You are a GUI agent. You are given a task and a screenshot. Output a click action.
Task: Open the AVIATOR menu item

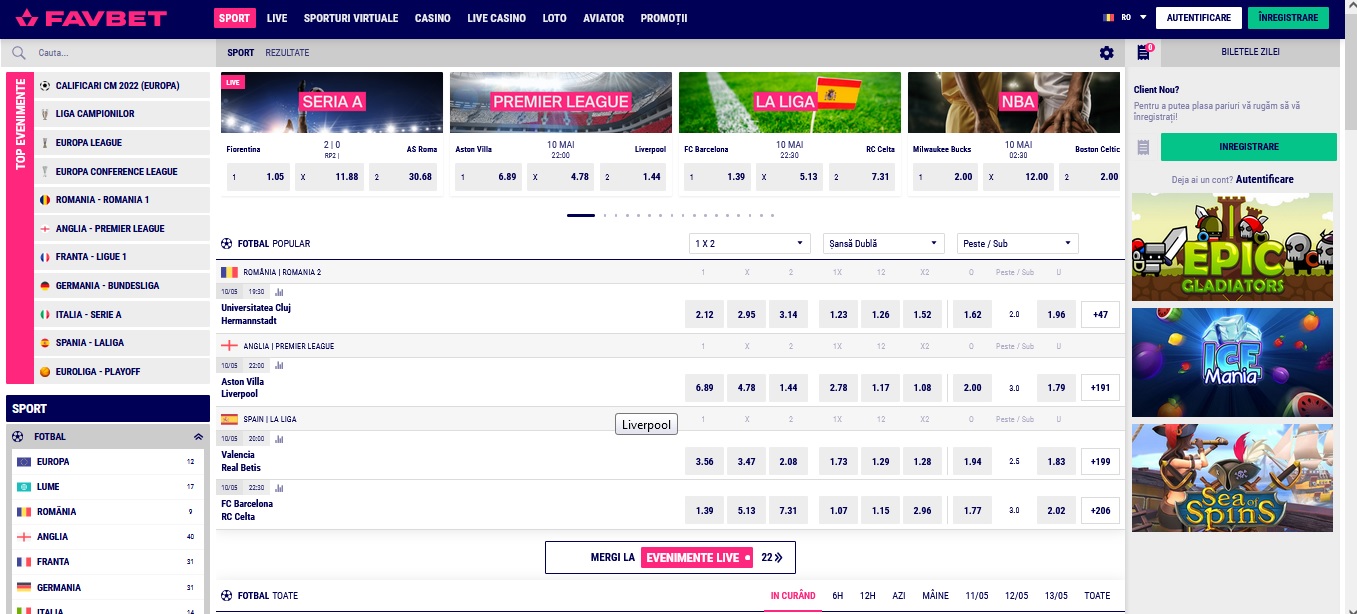603,18
